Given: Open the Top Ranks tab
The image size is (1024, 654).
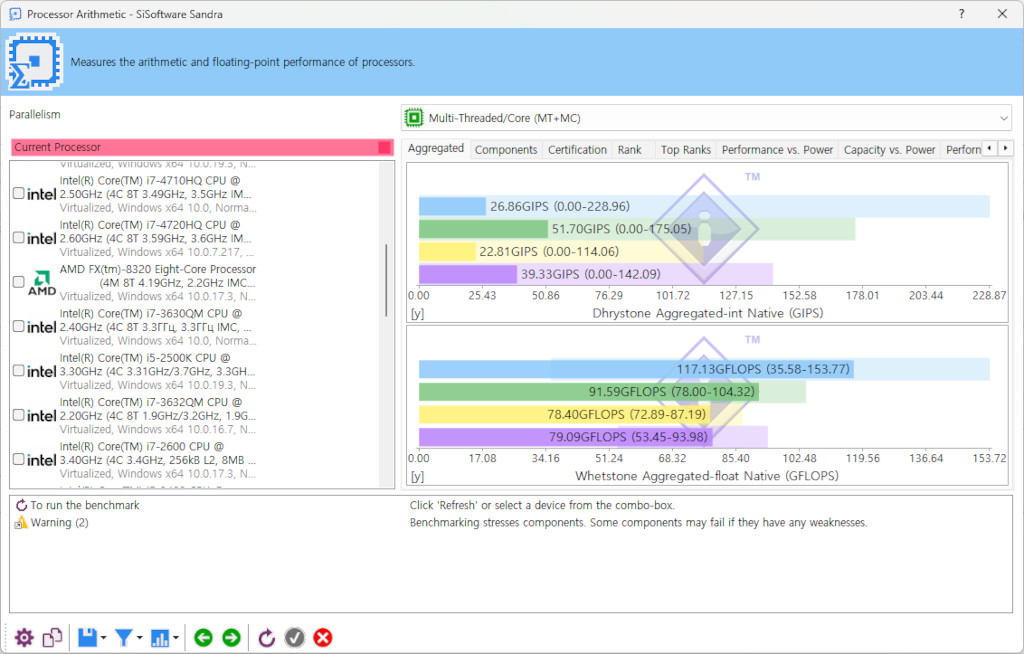Looking at the screenshot, I should (x=686, y=150).
